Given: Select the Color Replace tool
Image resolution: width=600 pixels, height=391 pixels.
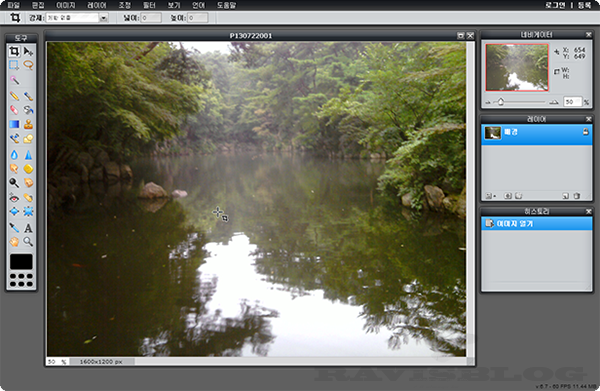Looking at the screenshot, I should (14, 138).
